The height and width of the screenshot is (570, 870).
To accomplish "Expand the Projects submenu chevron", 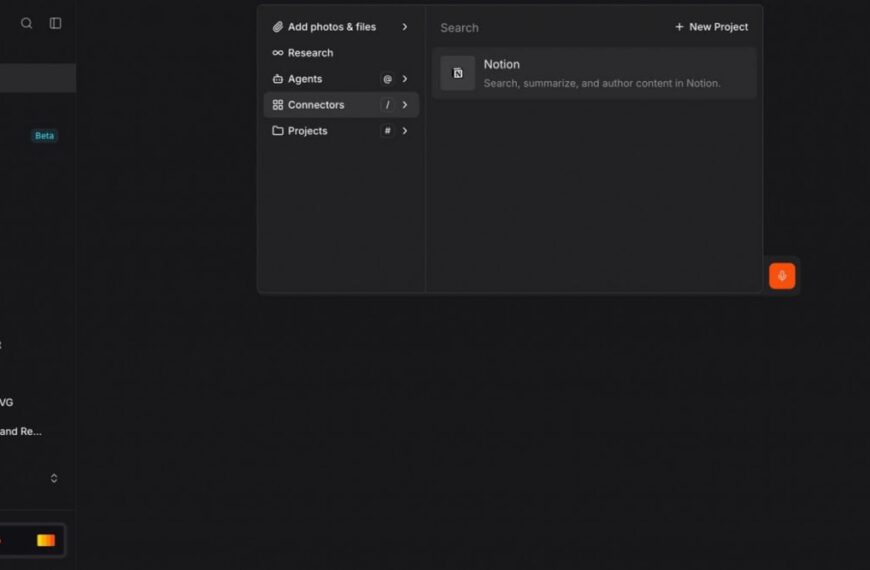I will point(405,131).
